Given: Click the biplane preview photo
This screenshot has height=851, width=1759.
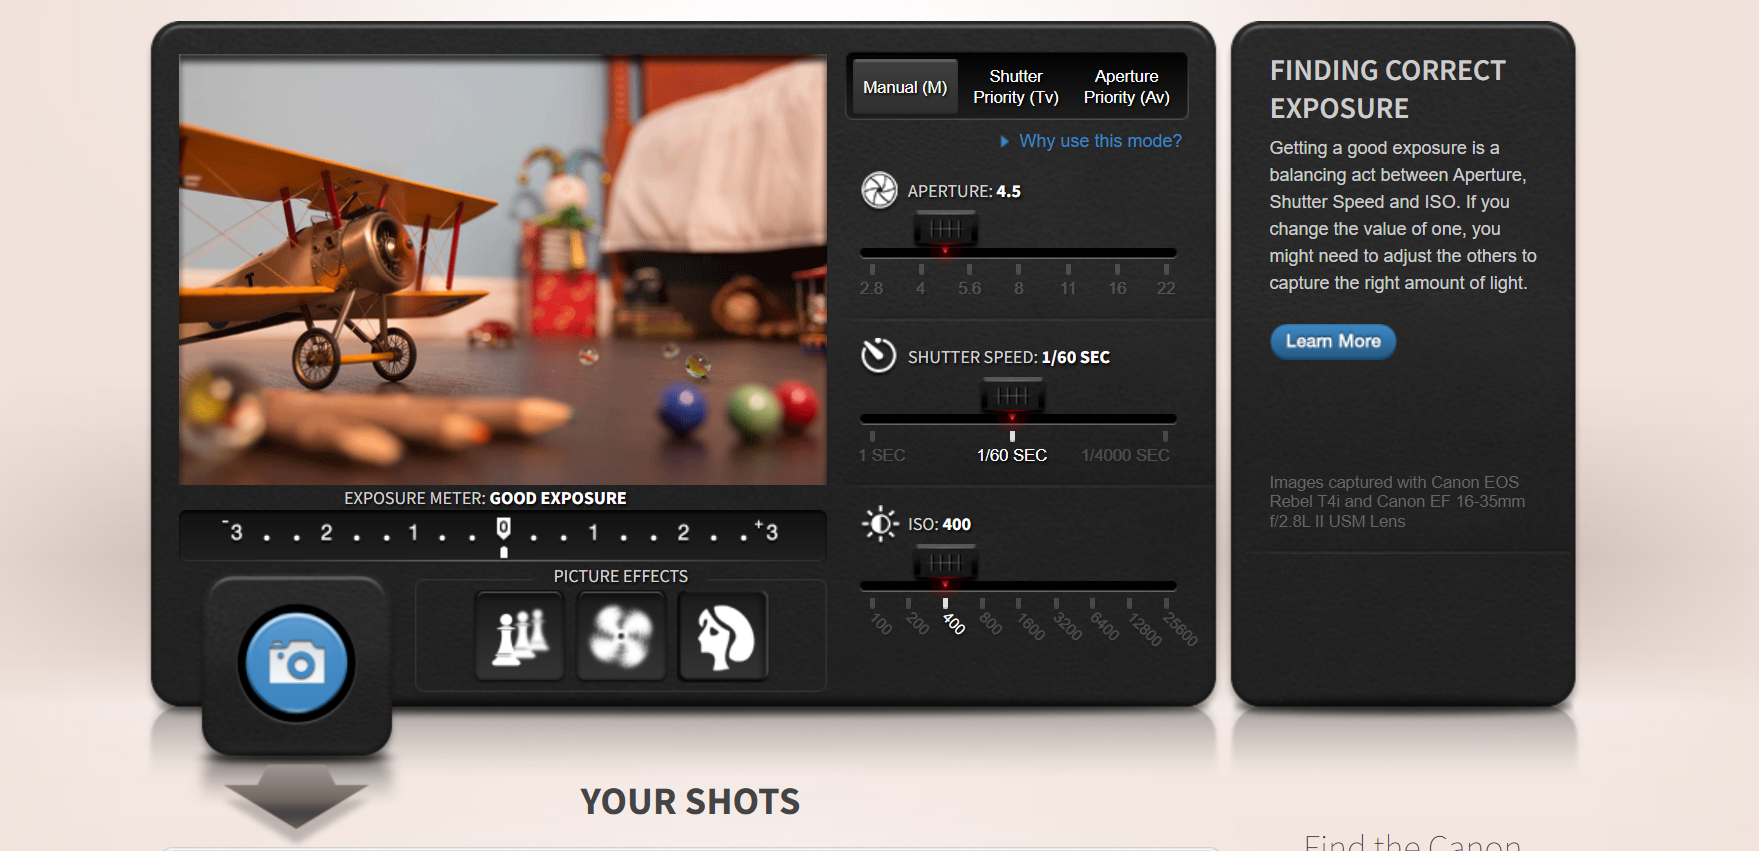Looking at the screenshot, I should pyautogui.click(x=503, y=270).
